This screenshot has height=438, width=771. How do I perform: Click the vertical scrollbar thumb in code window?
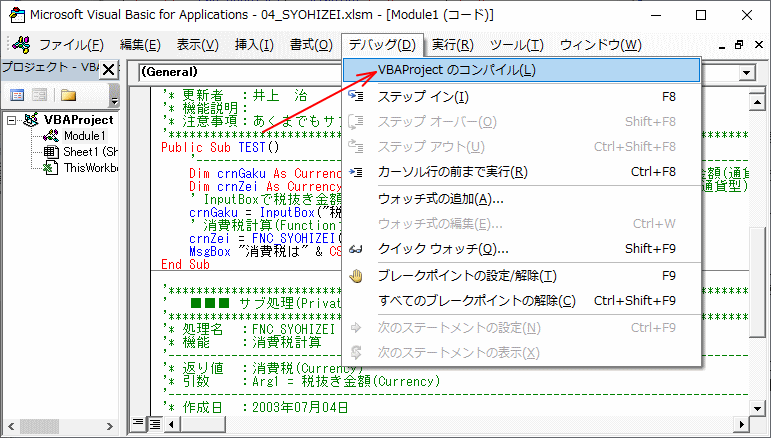click(757, 283)
